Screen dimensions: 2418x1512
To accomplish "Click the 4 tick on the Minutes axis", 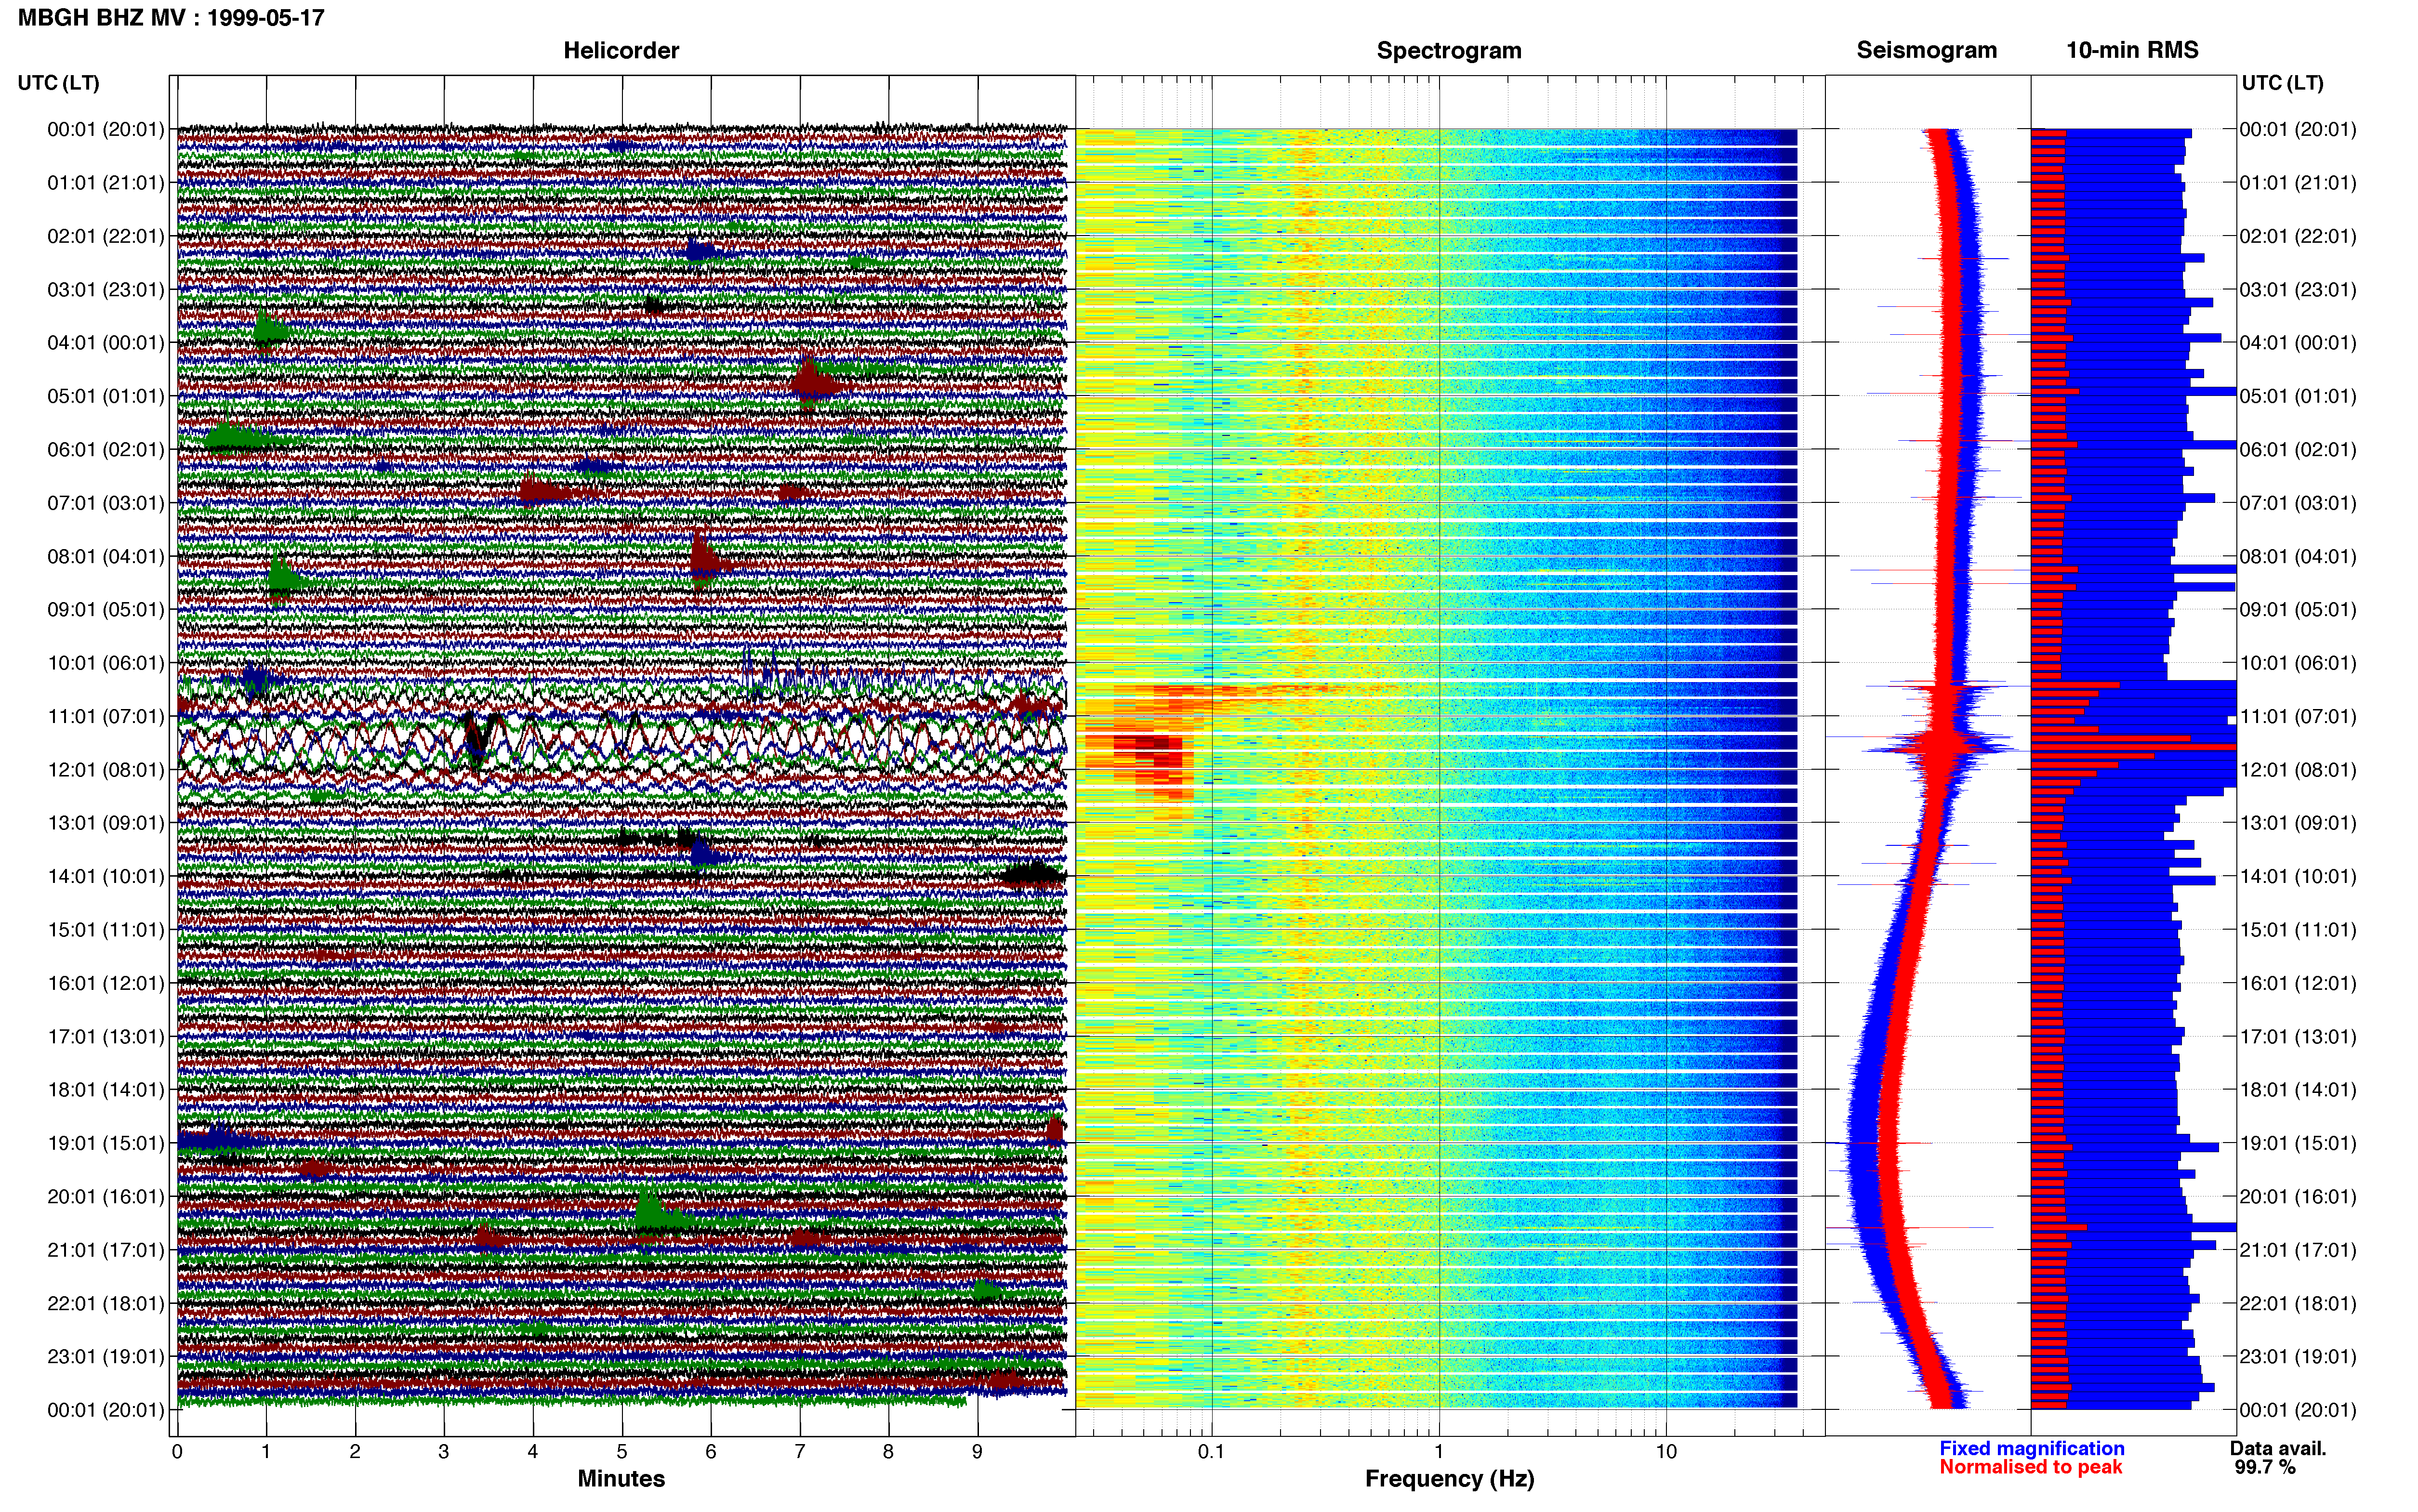I will pos(533,1452).
